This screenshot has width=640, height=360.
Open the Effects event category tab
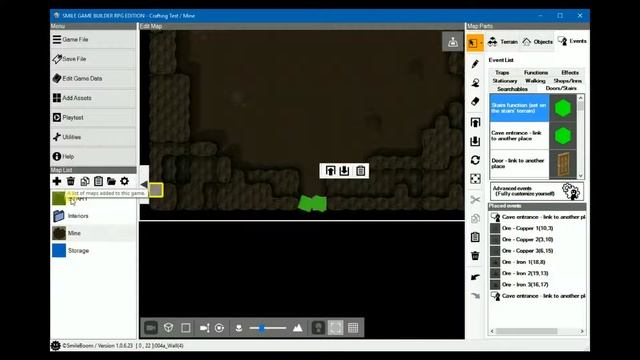point(570,73)
